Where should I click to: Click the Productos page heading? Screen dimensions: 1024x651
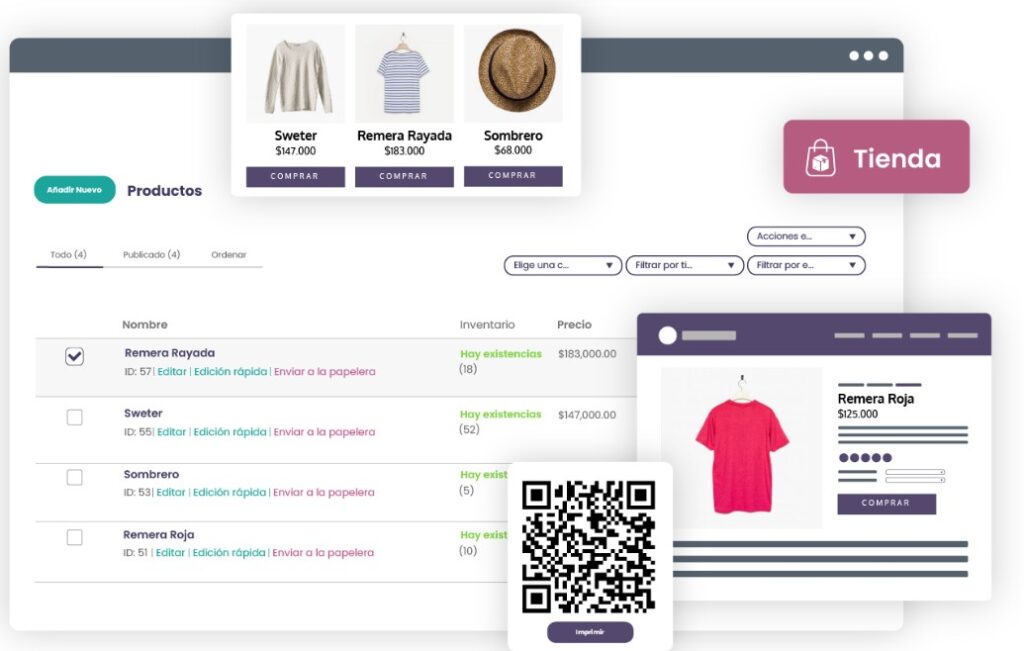[x=165, y=191]
